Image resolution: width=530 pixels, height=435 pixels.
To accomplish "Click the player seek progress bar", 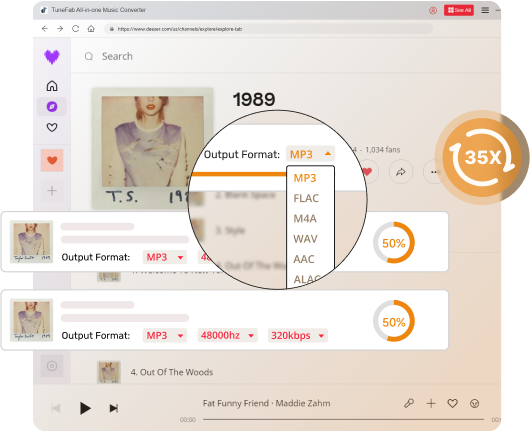I will pos(343,419).
